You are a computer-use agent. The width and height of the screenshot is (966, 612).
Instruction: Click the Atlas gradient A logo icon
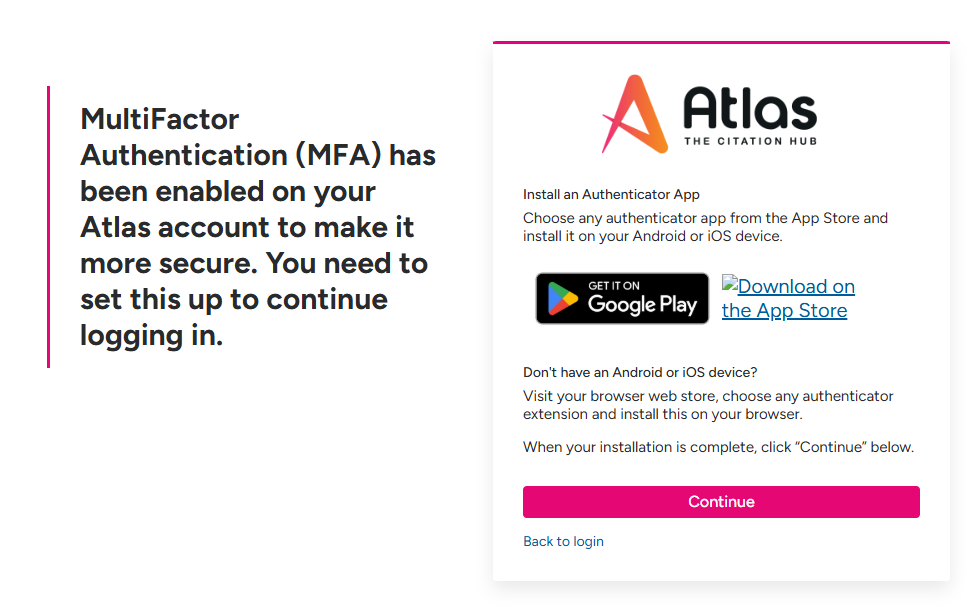coord(635,114)
